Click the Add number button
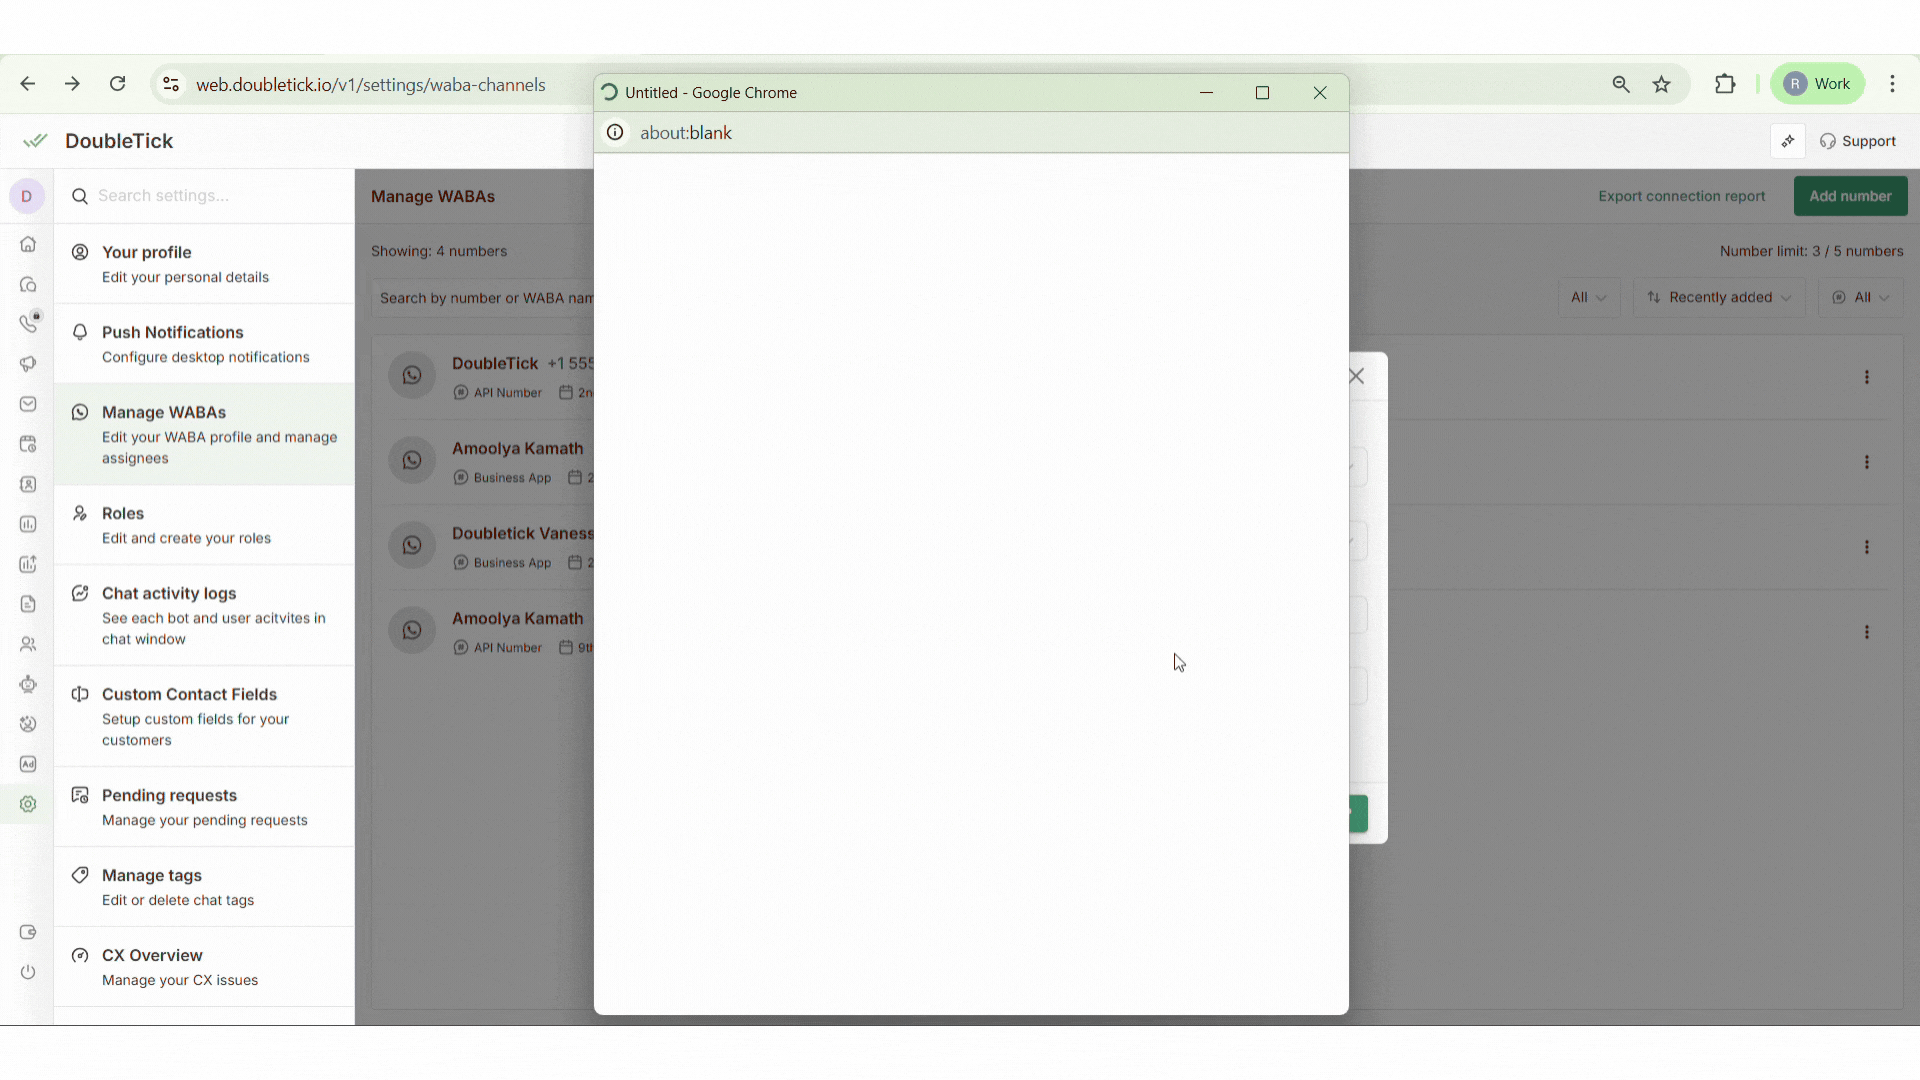Screen dimensions: 1920x1080 [x=1850, y=196]
